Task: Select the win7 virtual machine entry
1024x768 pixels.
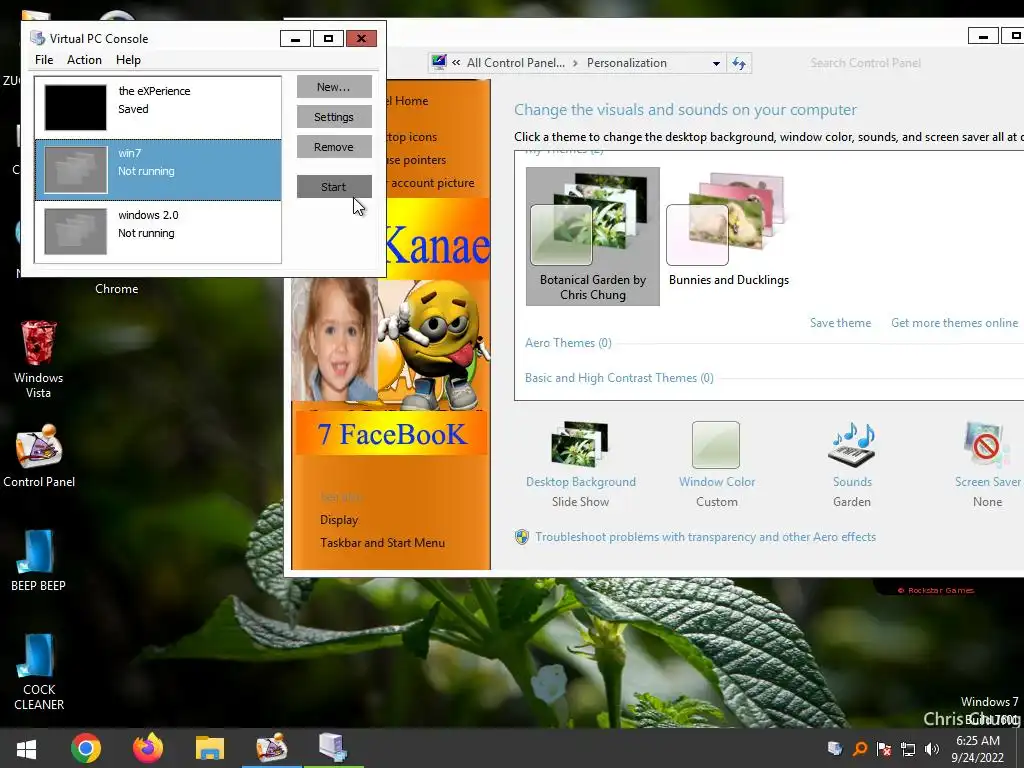Action: (x=158, y=170)
